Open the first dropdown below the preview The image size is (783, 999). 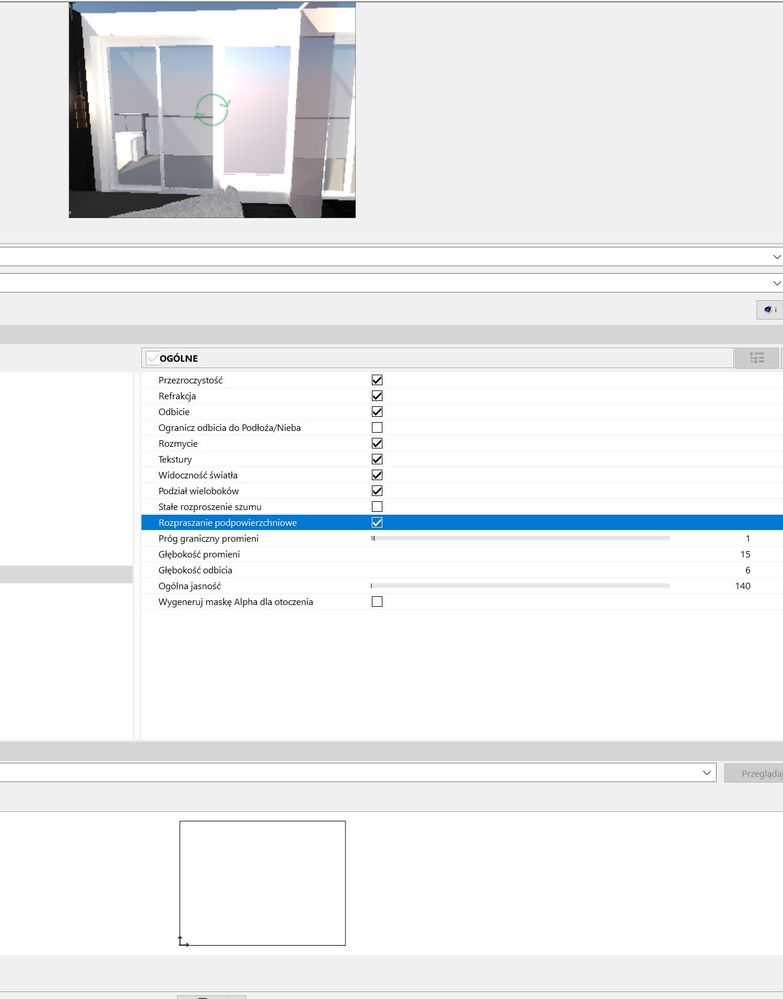tap(391, 257)
